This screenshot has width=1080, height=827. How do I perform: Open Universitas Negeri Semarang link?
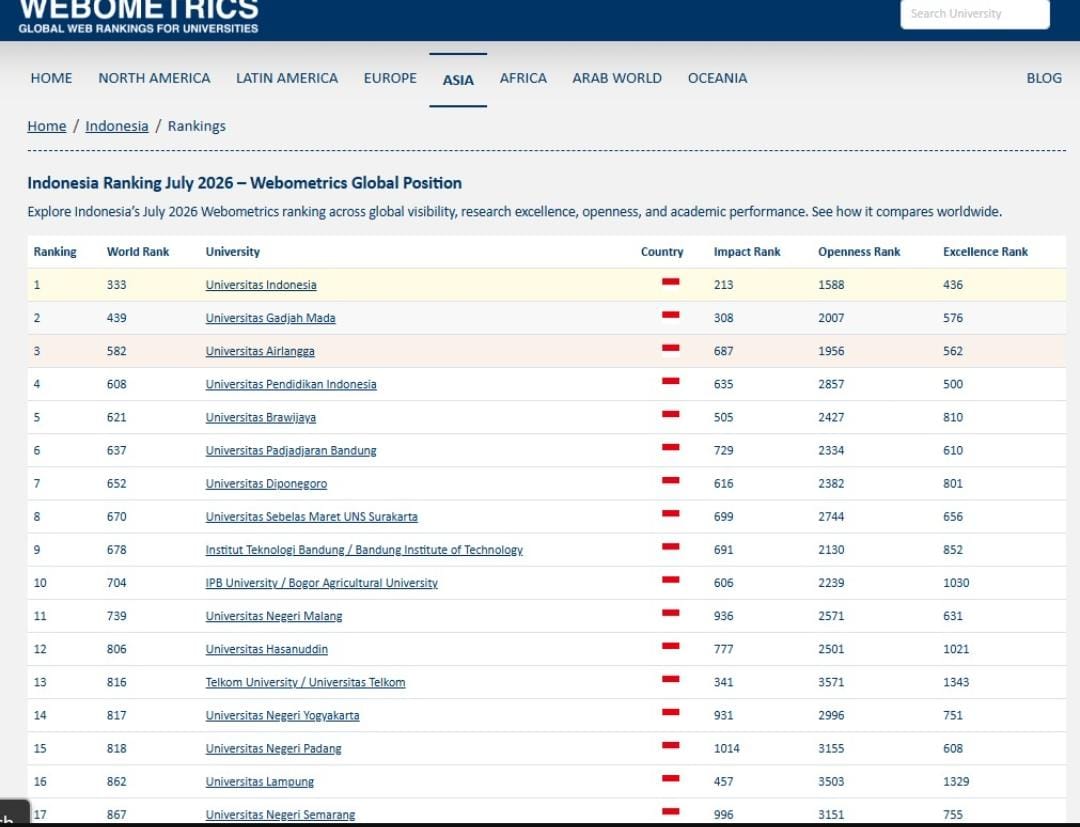click(280, 815)
